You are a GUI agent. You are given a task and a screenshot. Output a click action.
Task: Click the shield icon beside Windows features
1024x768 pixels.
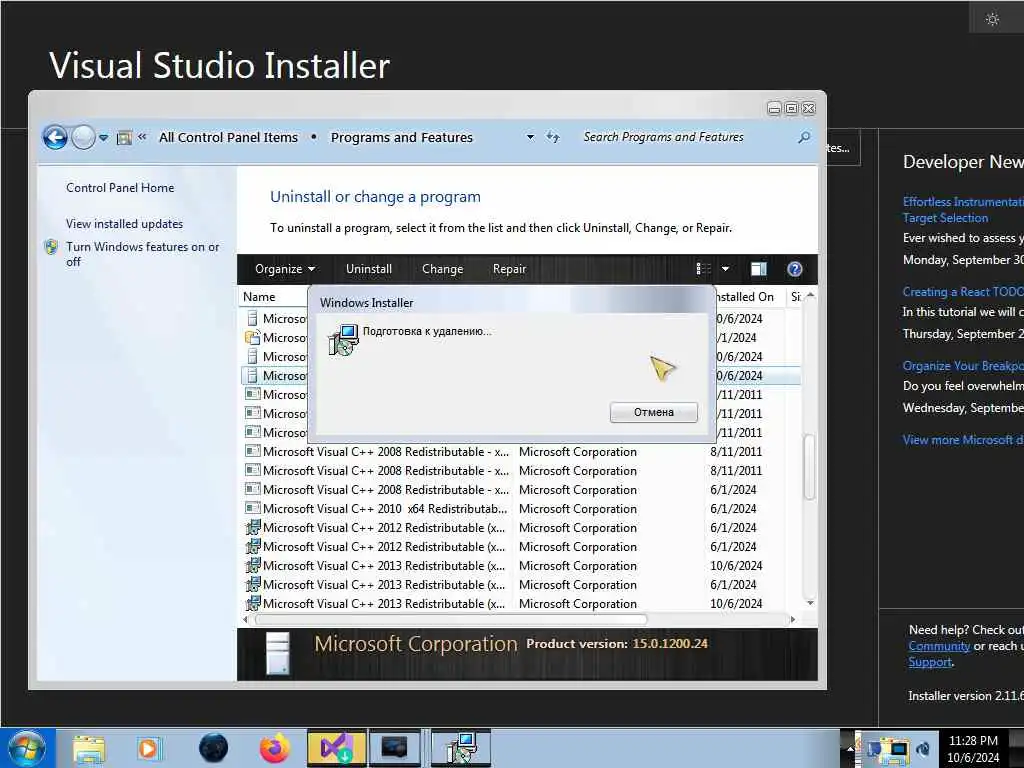click(51, 247)
